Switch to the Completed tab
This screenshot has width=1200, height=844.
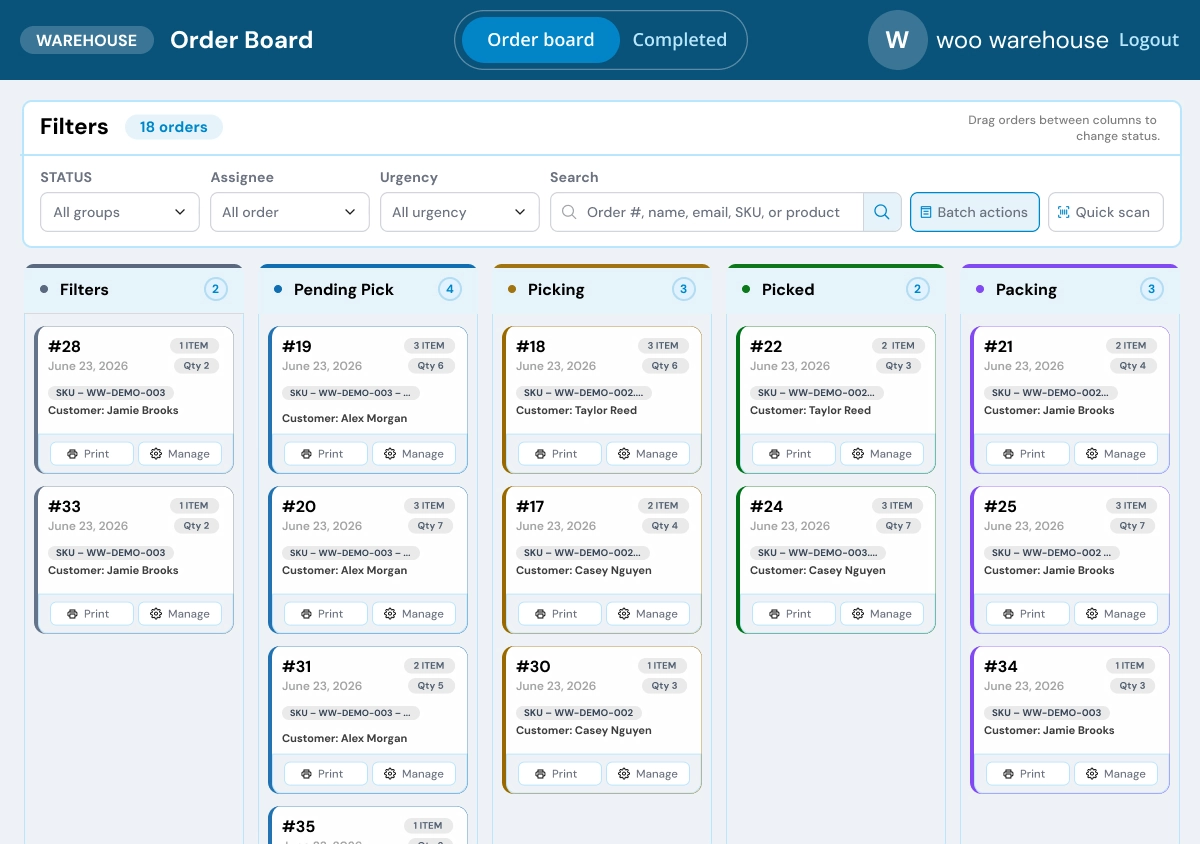tap(680, 40)
